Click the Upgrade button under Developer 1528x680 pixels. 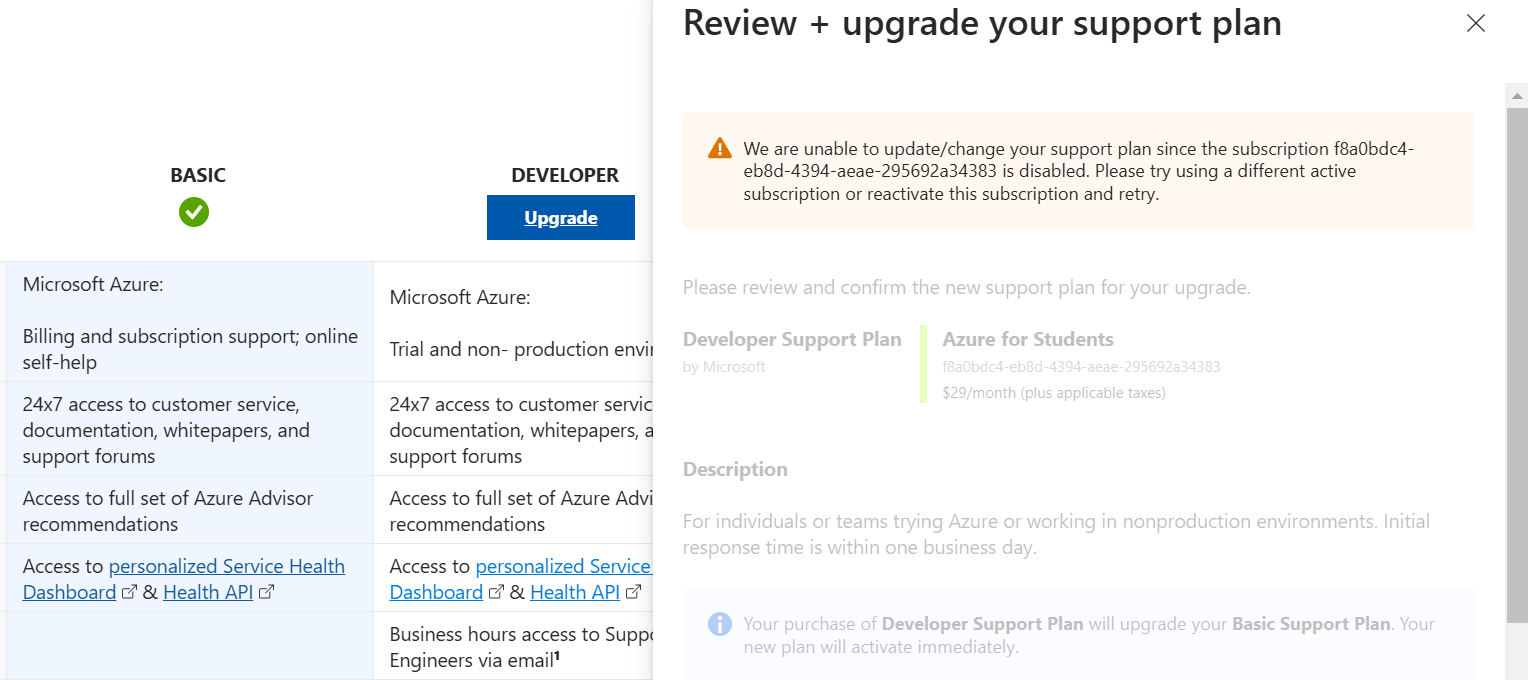click(561, 217)
